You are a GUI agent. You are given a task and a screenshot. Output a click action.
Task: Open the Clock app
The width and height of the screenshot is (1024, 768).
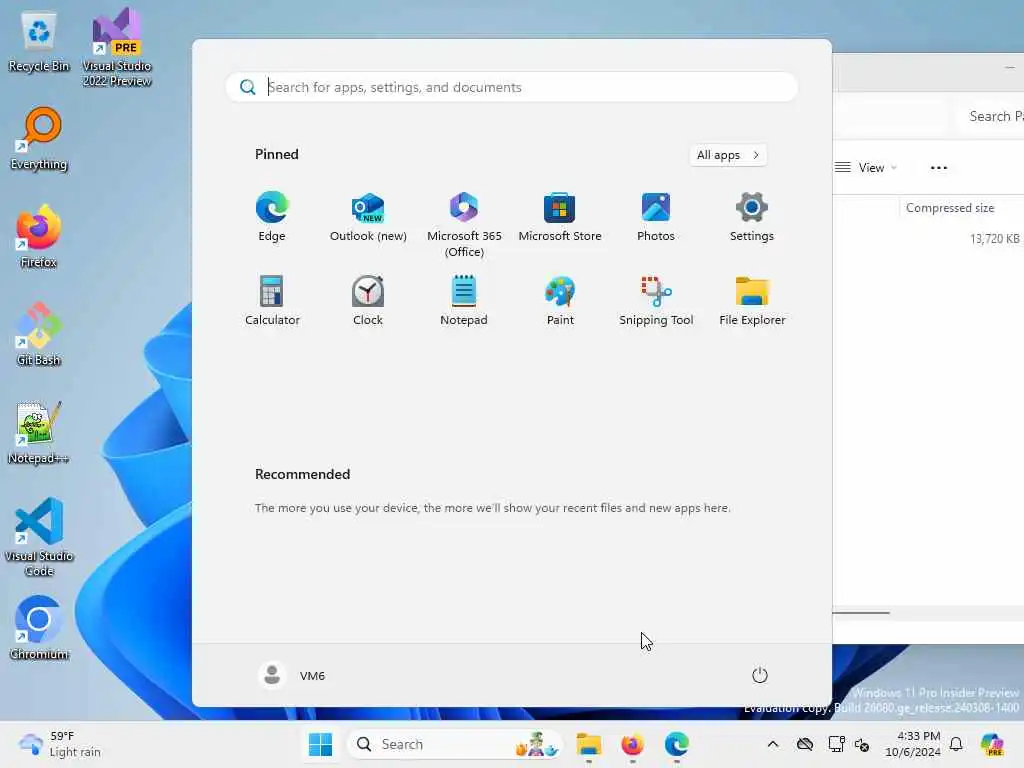pyautogui.click(x=368, y=301)
